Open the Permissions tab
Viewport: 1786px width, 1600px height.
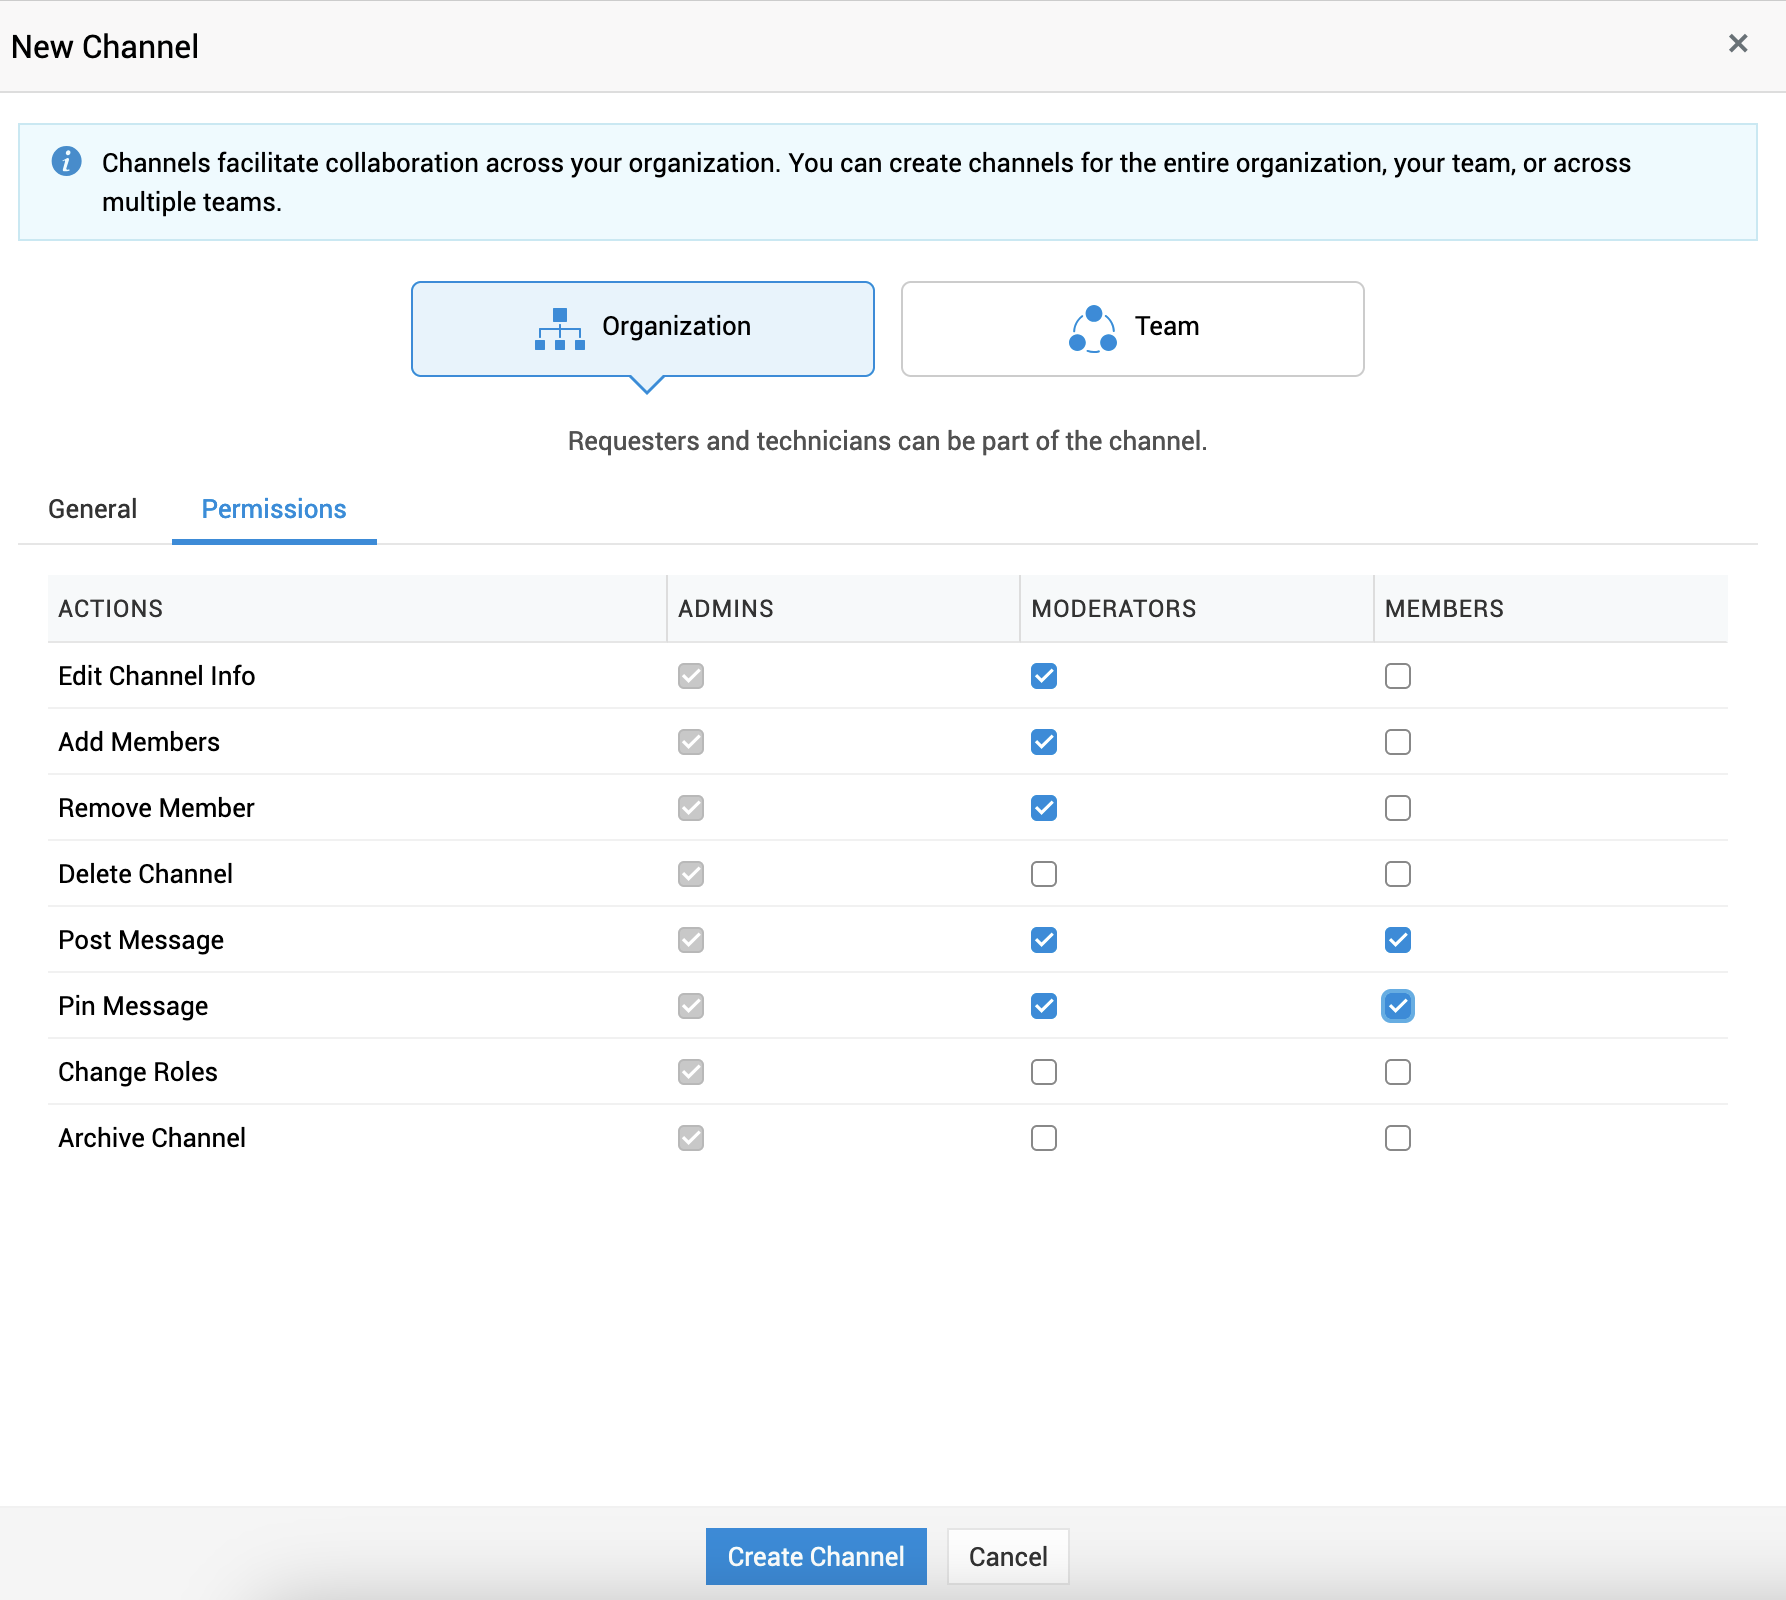click(x=274, y=509)
